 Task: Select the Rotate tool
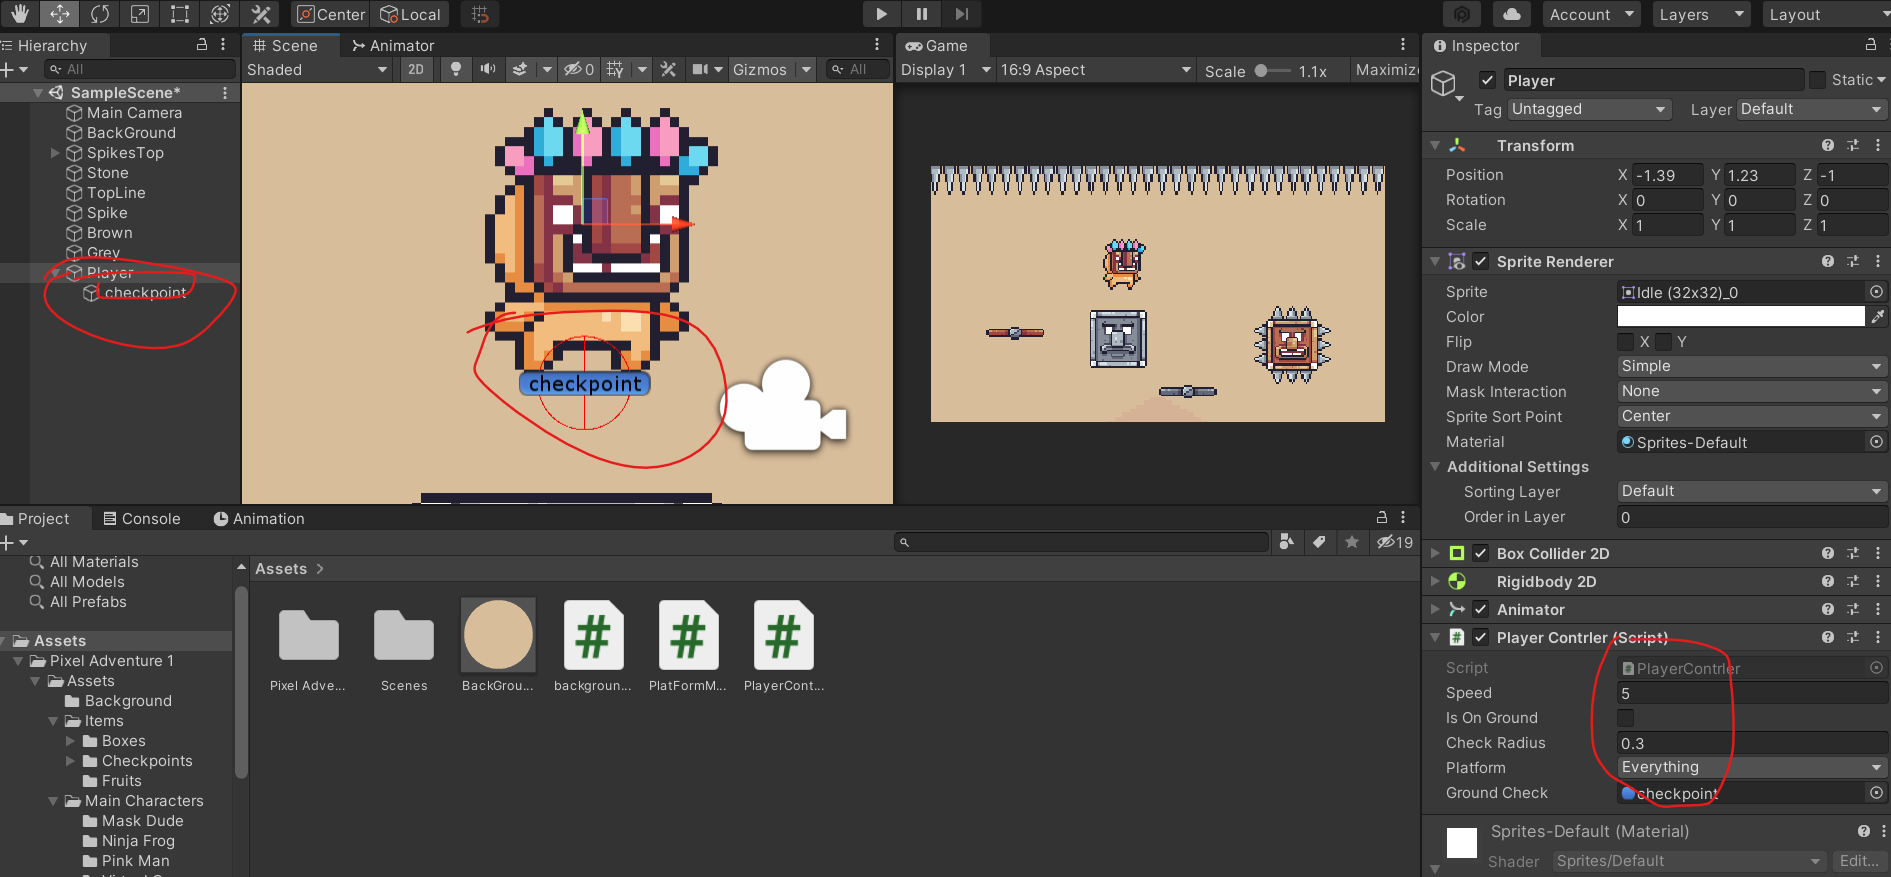click(100, 14)
